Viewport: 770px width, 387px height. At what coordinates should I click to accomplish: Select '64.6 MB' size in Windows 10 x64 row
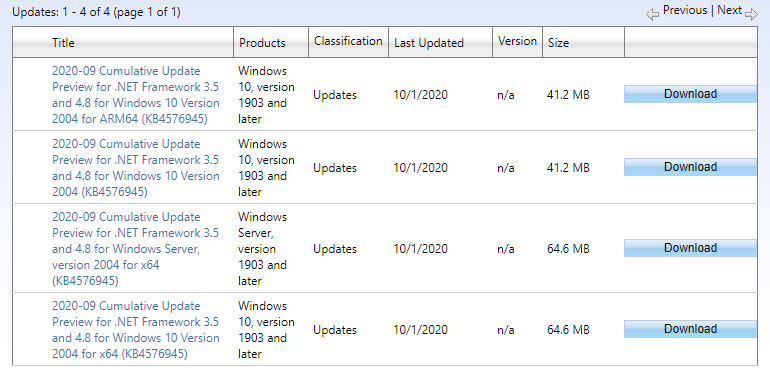tap(568, 330)
